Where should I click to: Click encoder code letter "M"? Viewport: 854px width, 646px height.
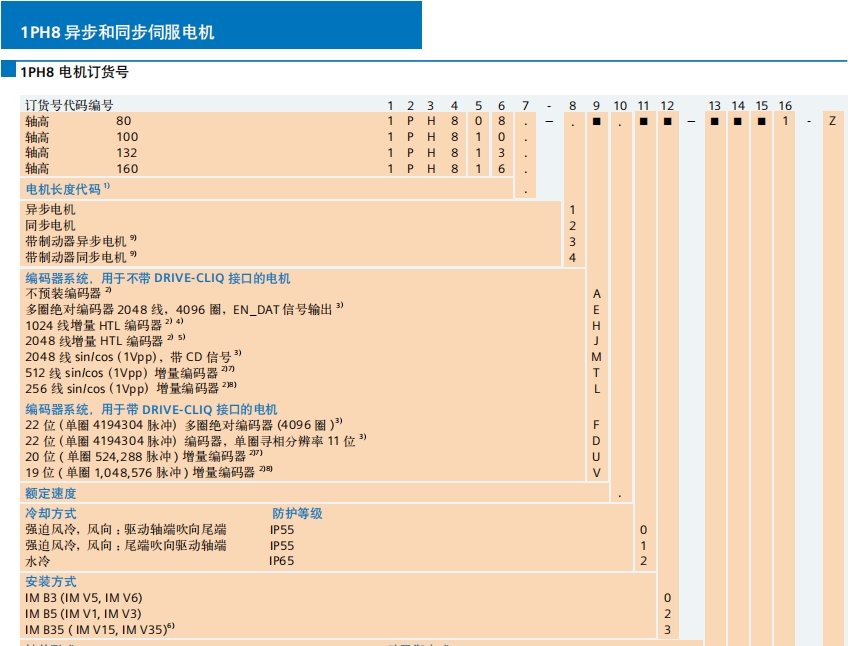597,357
